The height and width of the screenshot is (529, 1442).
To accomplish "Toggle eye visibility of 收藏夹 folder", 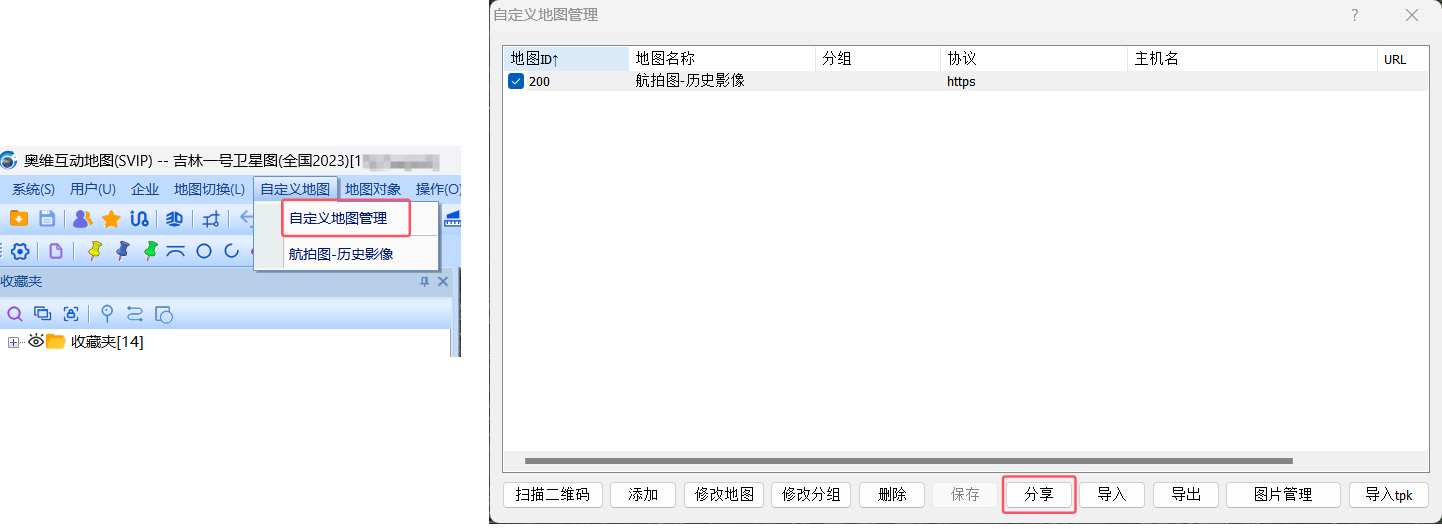I will (36, 342).
